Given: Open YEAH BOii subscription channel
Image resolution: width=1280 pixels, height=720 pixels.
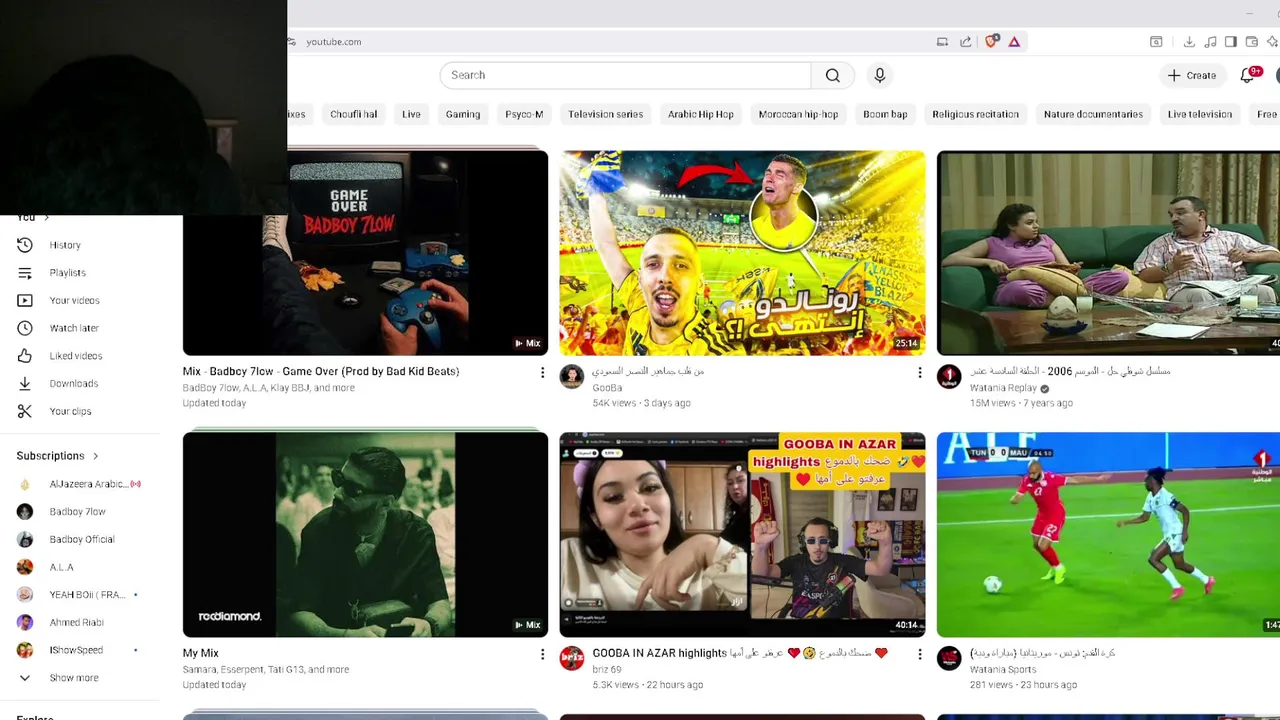Looking at the screenshot, I should click(80, 595).
